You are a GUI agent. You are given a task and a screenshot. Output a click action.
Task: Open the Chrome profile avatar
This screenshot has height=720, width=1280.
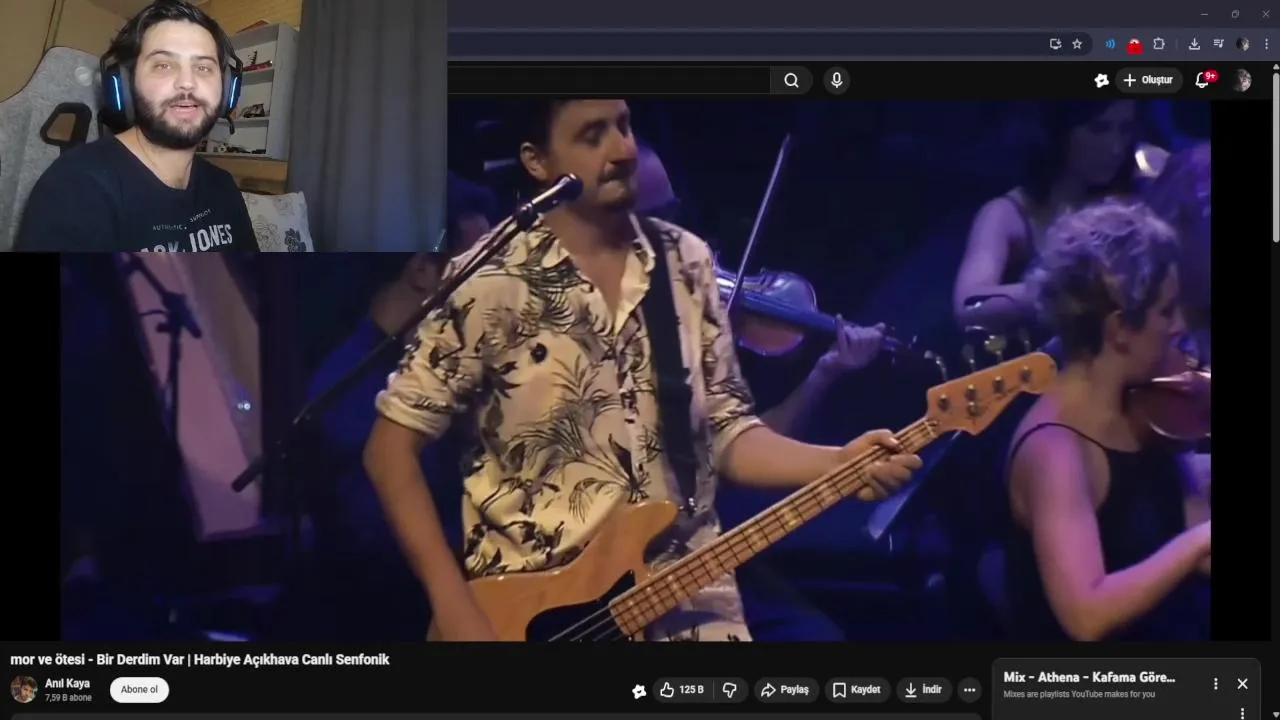(1243, 44)
